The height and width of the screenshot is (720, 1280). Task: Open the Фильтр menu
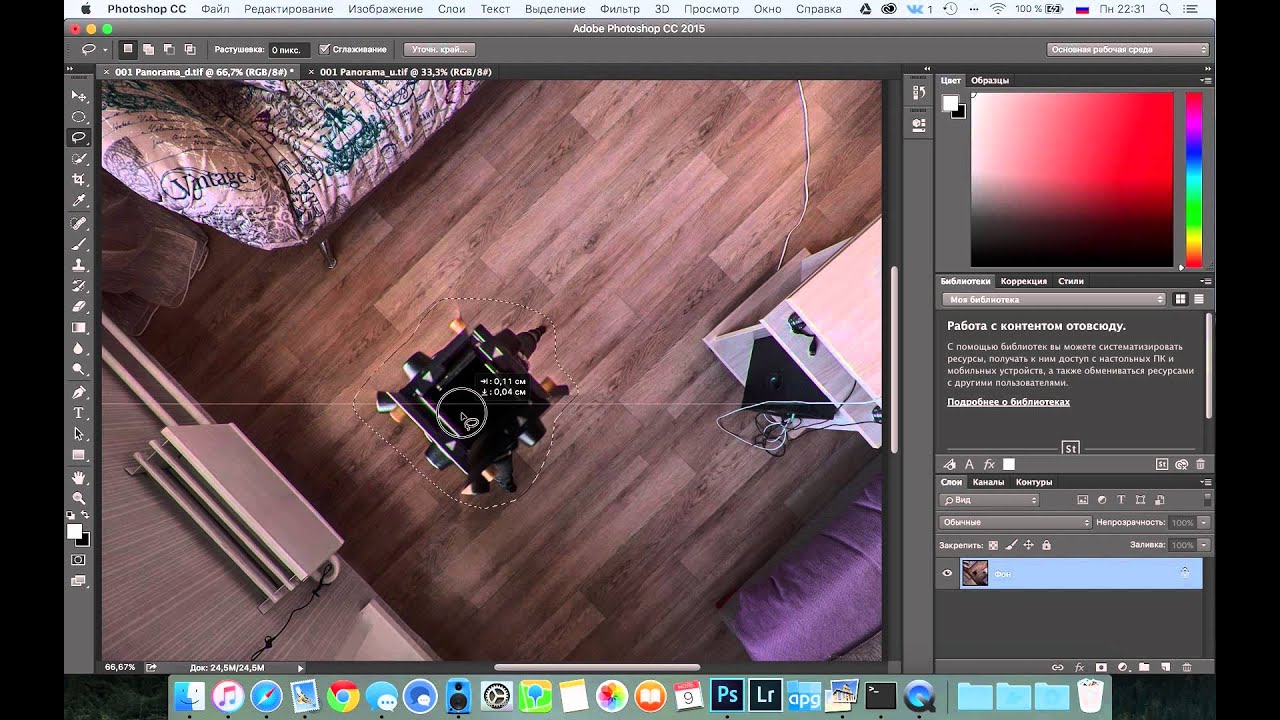point(620,9)
